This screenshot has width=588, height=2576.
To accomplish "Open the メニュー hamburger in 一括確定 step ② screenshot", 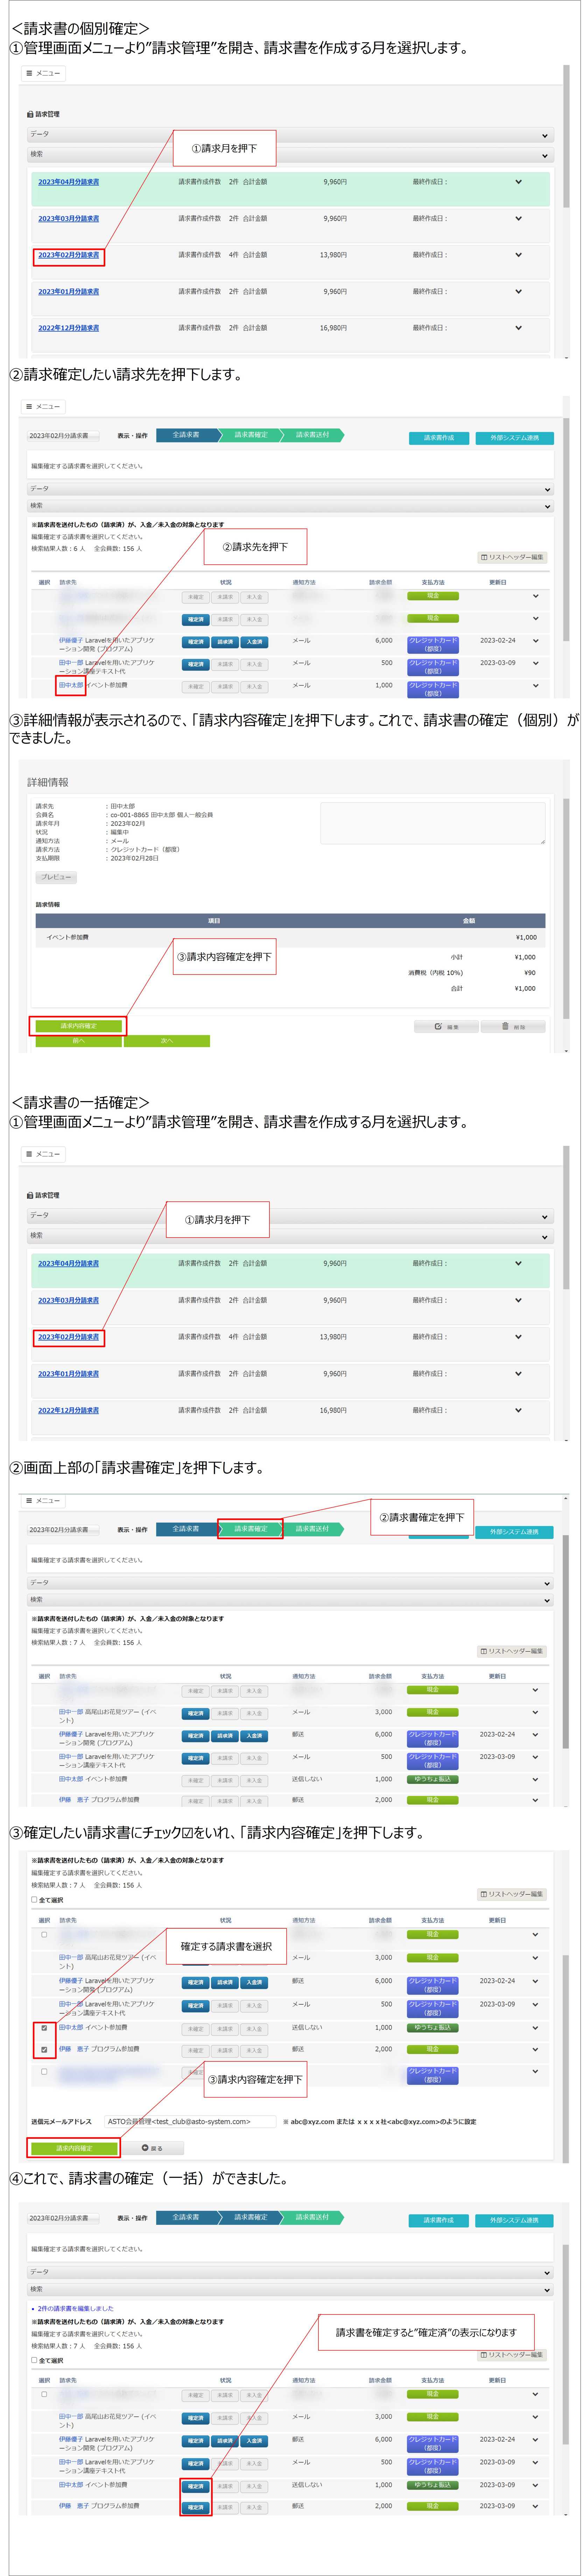I will coord(43,1500).
